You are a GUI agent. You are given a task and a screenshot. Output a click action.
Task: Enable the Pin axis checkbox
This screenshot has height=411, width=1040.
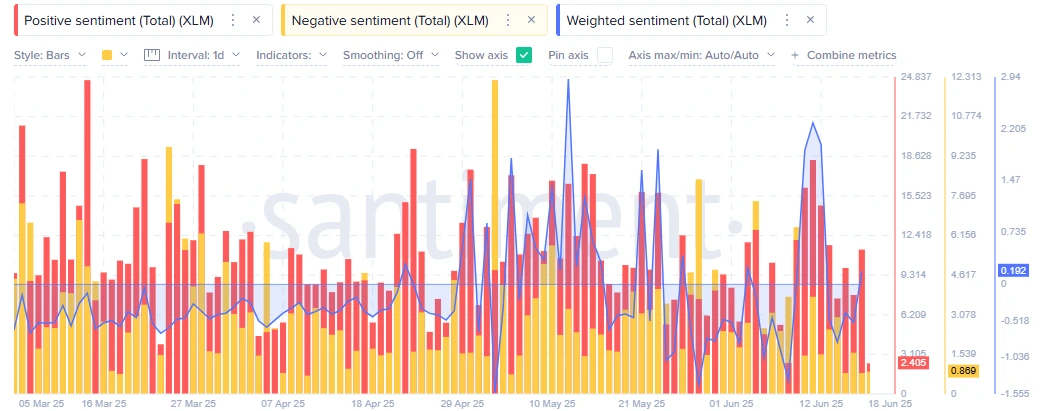point(604,55)
